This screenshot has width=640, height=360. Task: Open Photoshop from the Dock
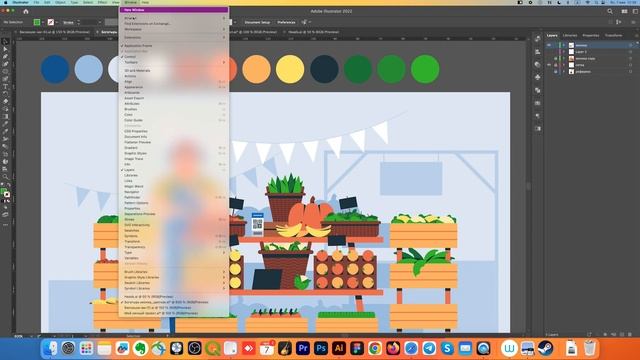point(321,348)
